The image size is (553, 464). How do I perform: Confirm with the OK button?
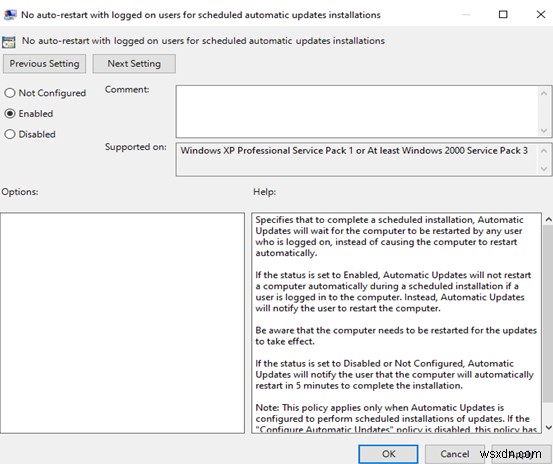click(x=388, y=454)
